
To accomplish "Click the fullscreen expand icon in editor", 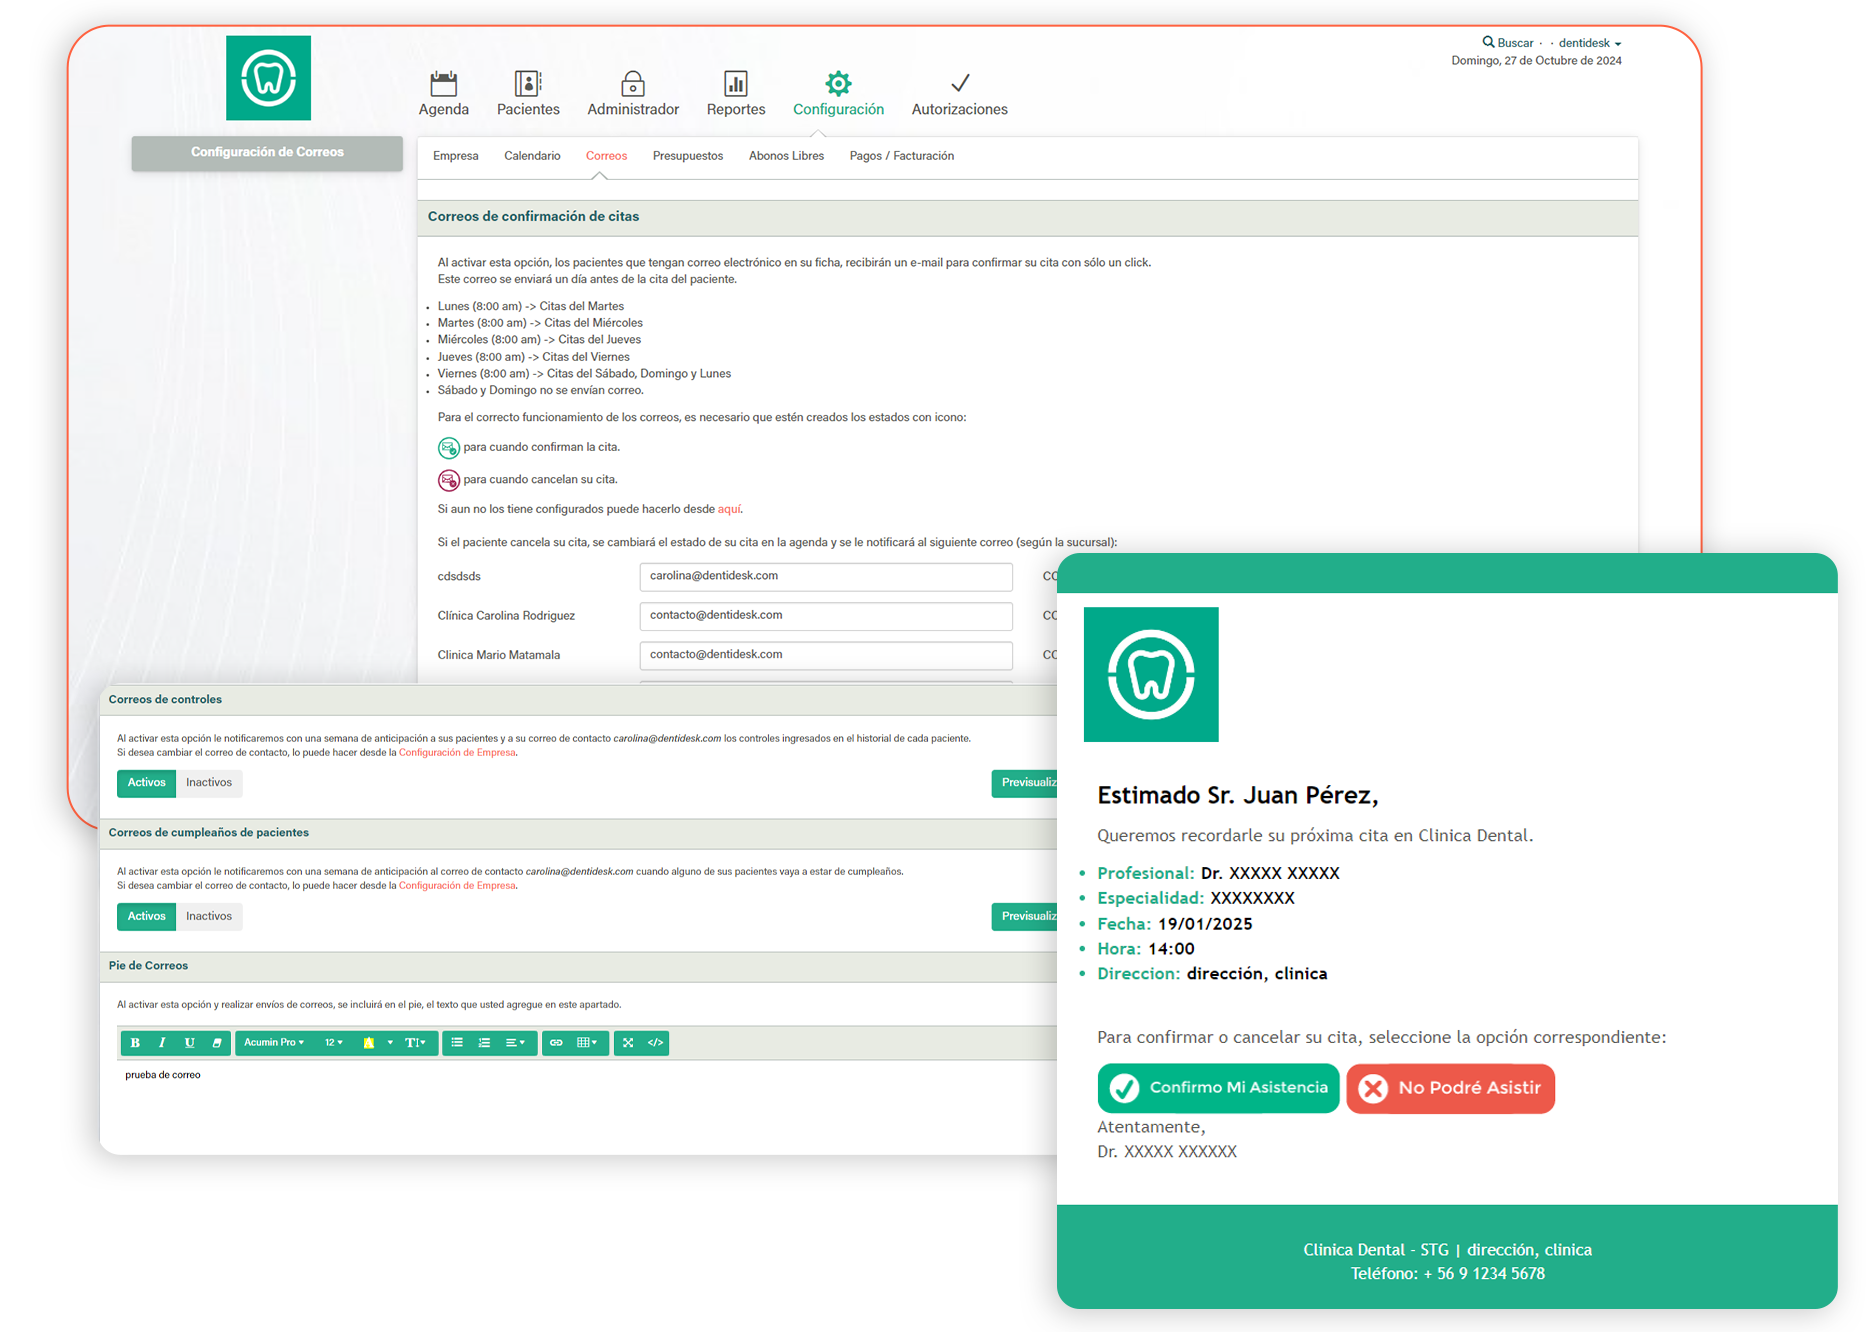I will coord(628,1043).
